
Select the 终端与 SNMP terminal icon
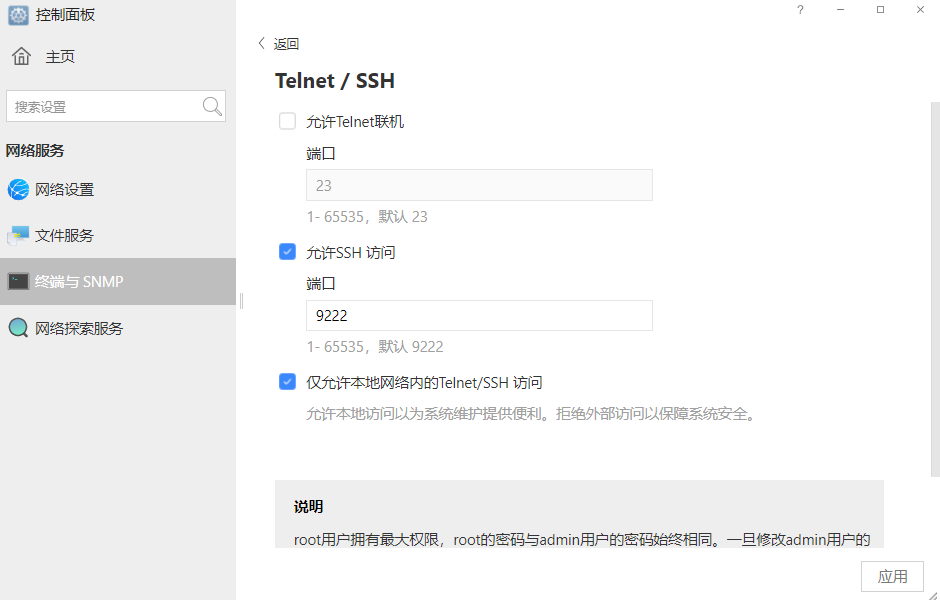pyautogui.click(x=18, y=281)
